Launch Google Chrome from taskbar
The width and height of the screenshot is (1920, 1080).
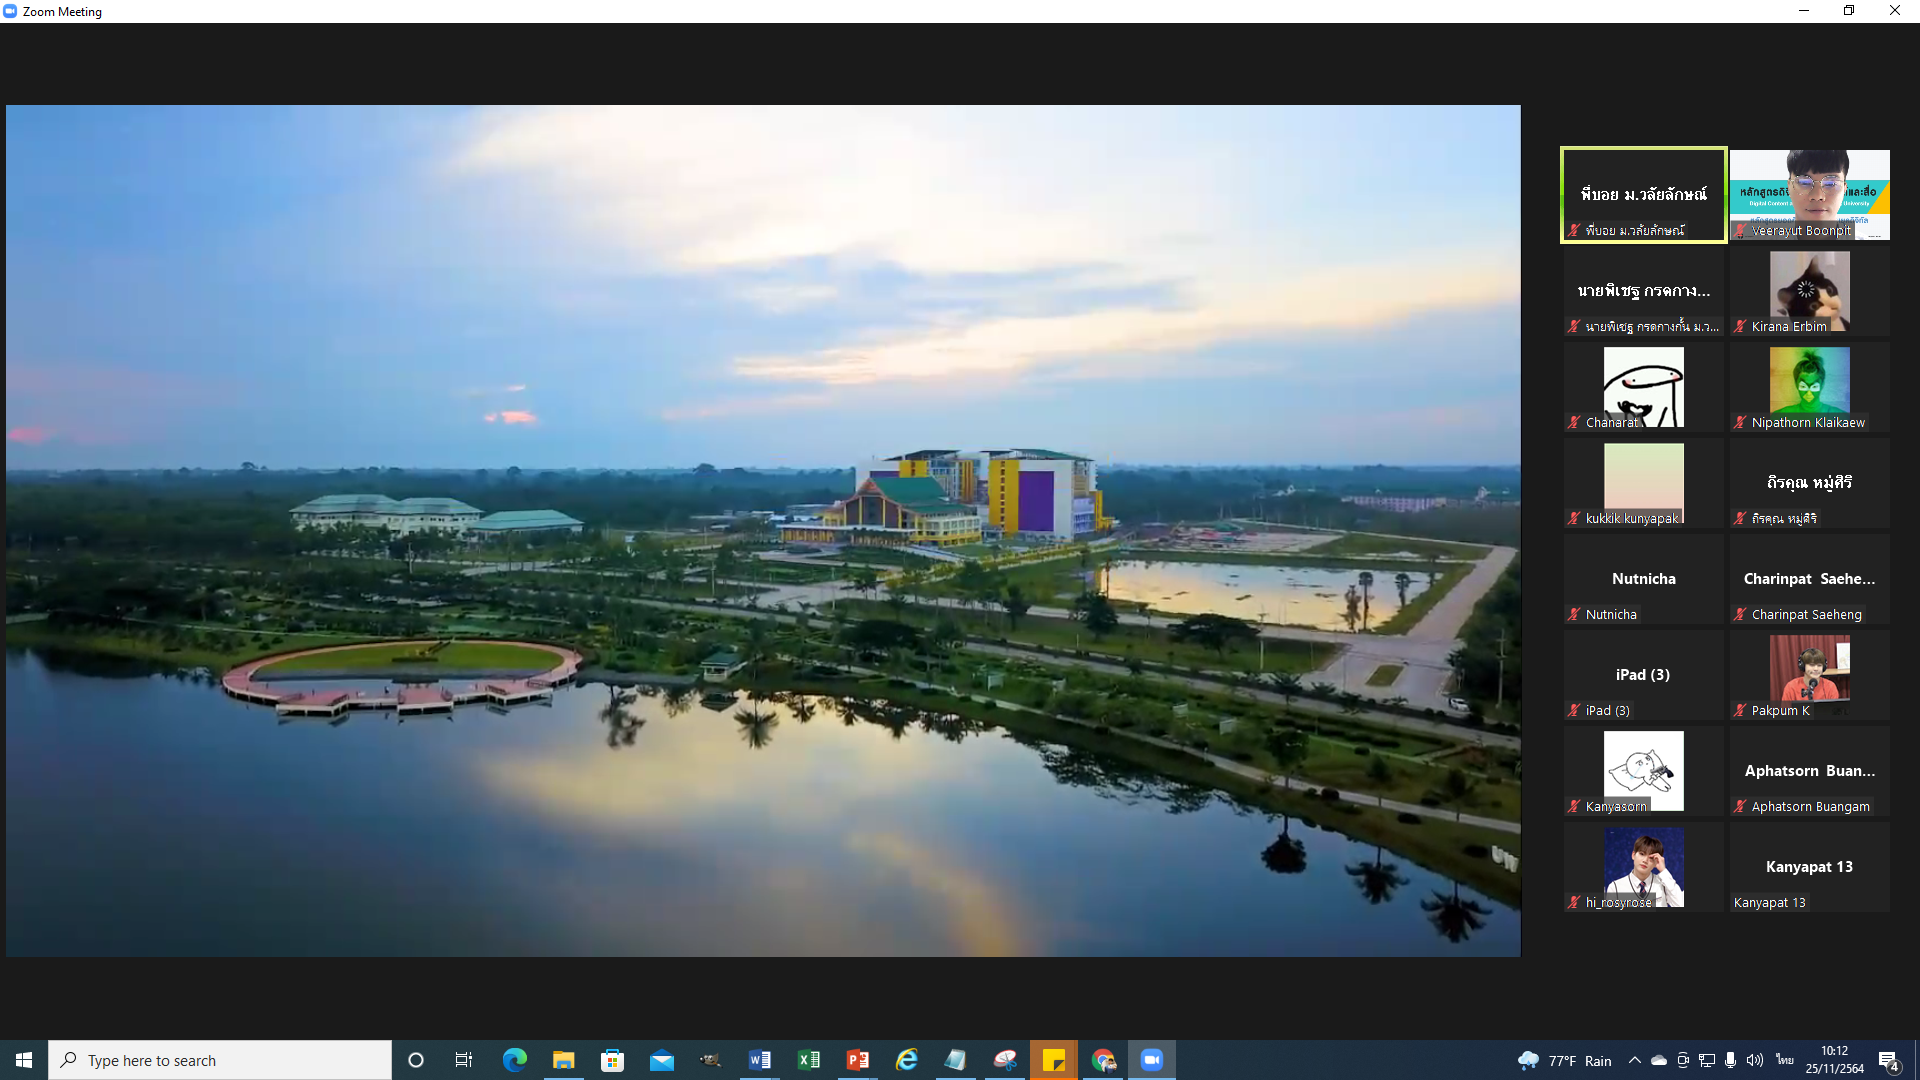[1103, 1060]
